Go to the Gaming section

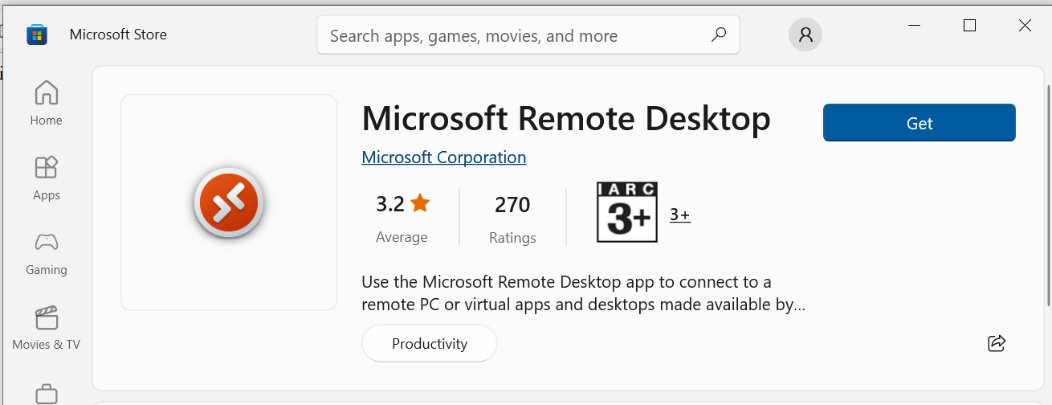[46, 252]
